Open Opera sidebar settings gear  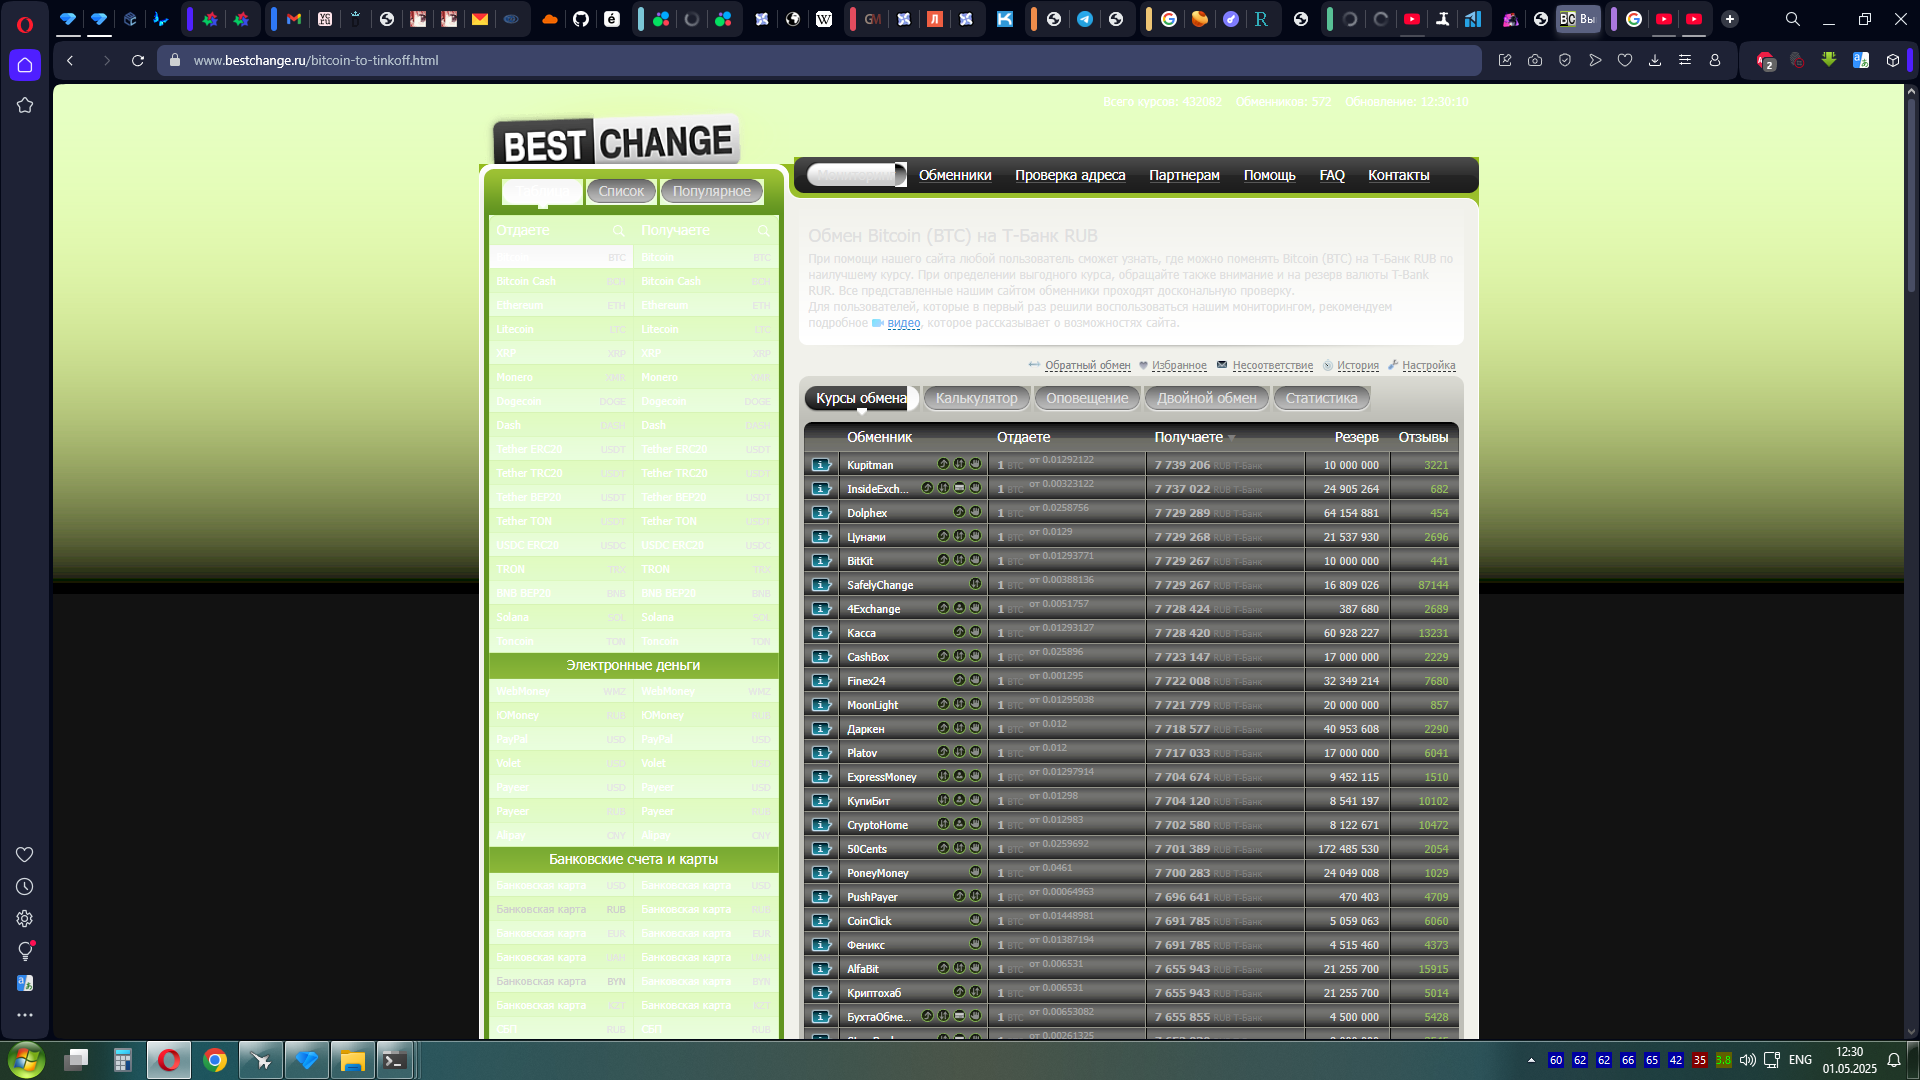25,919
